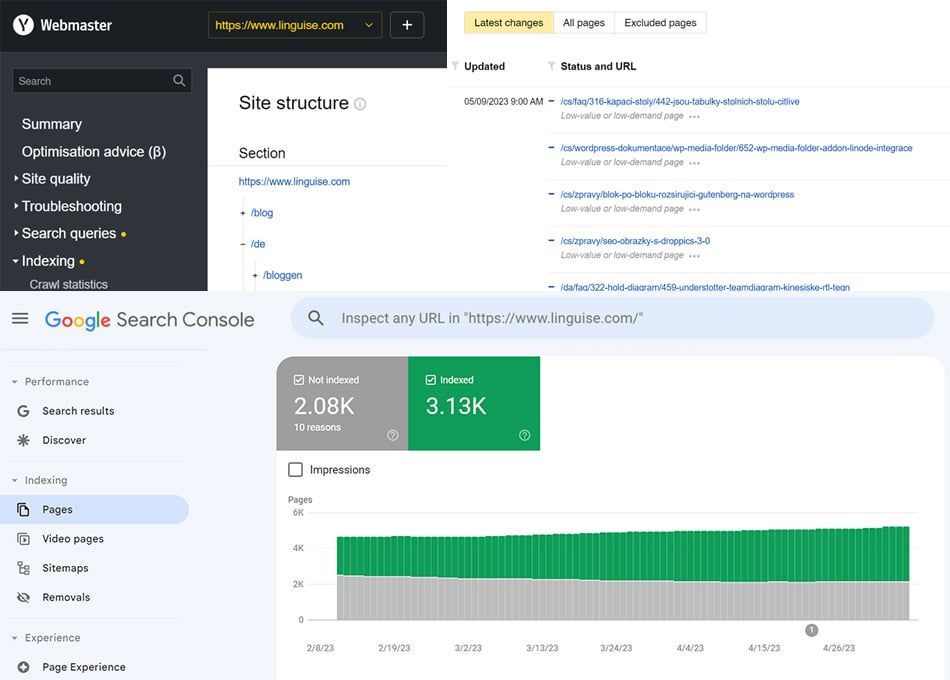This screenshot has height=680, width=950.
Task: Open the ellipsis after the blok-po-bloku row
Action: (694, 210)
